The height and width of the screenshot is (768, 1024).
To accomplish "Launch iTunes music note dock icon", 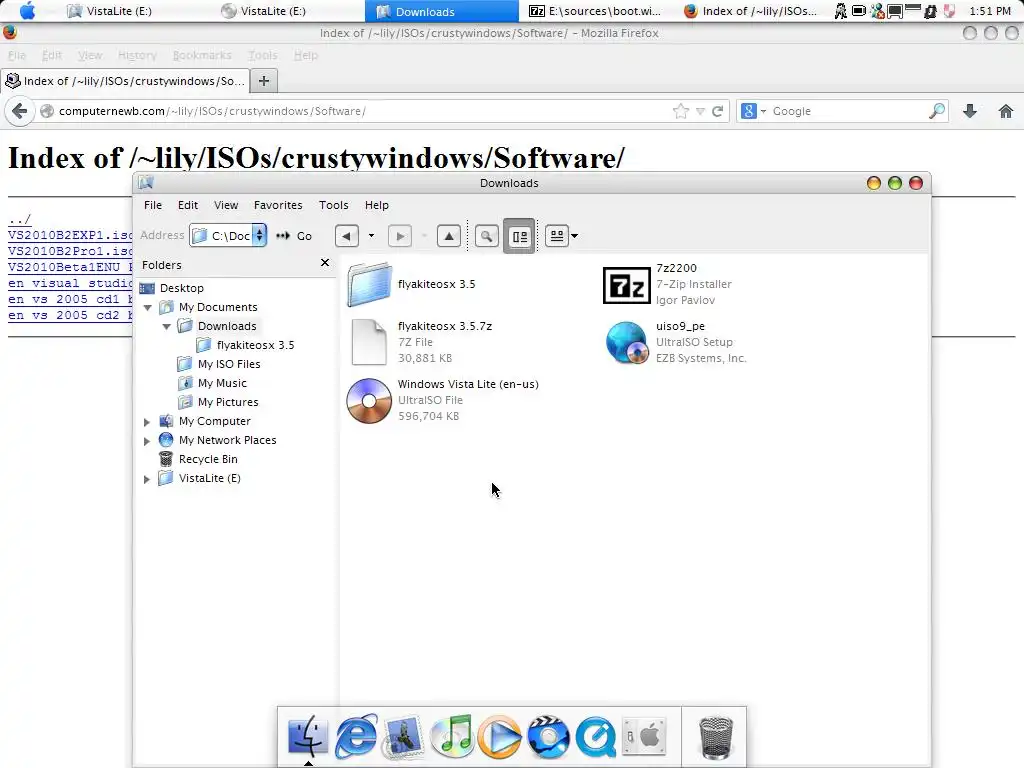I will pyautogui.click(x=452, y=737).
